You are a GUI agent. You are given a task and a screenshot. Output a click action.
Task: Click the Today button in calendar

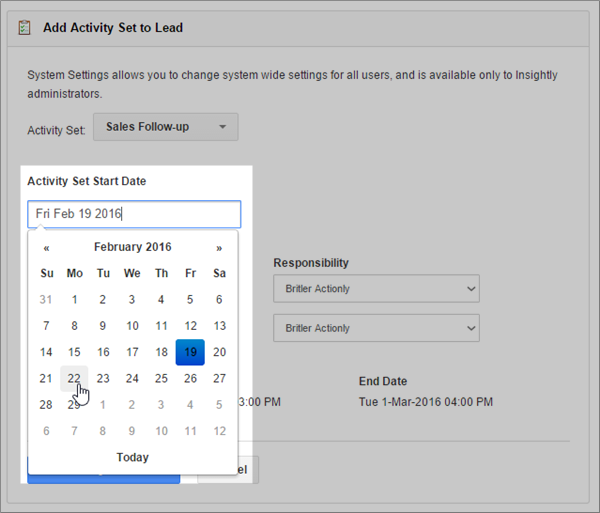[132, 457]
